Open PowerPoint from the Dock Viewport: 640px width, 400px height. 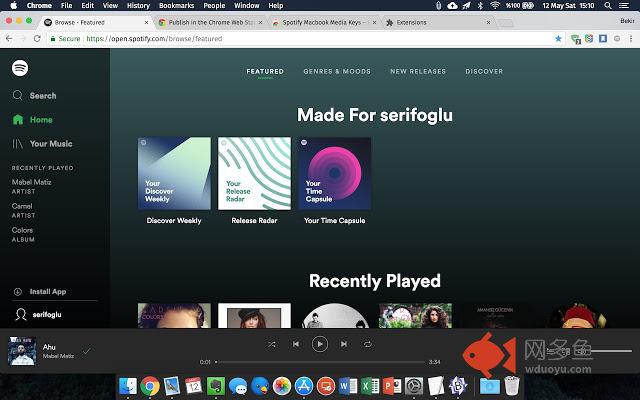pos(392,386)
